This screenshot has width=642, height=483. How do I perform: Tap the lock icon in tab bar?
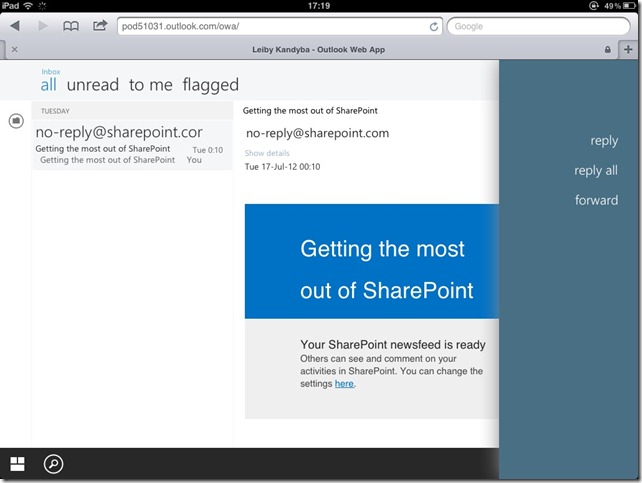608,50
